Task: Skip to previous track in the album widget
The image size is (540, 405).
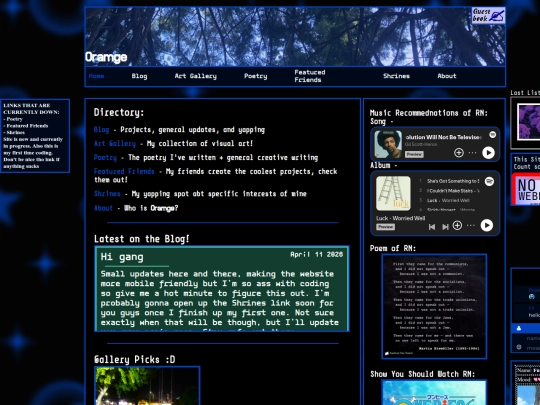Action: pos(432,227)
